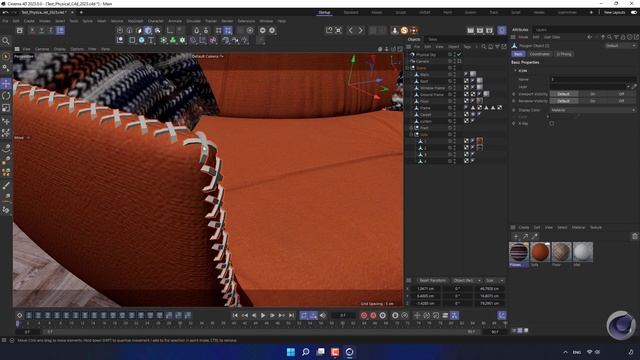Click the material manager trash icon
This screenshot has width=640, height=360.
(x=634, y=236)
